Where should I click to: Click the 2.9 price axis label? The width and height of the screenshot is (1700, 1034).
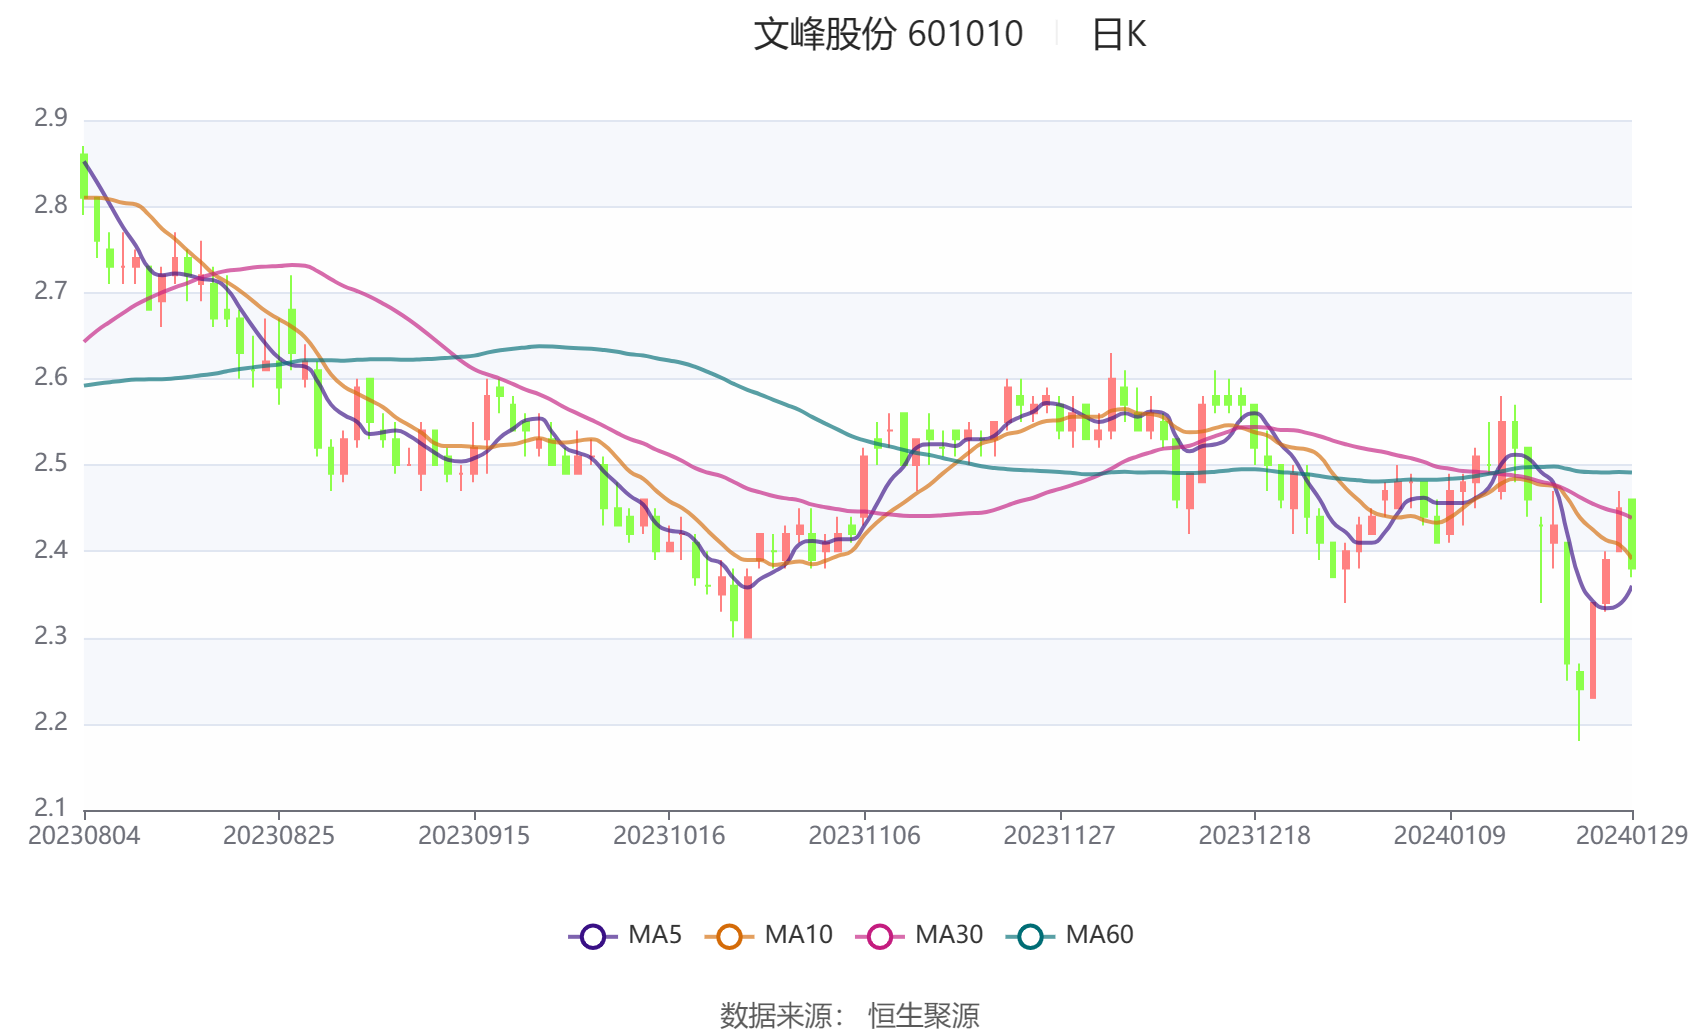coord(51,118)
